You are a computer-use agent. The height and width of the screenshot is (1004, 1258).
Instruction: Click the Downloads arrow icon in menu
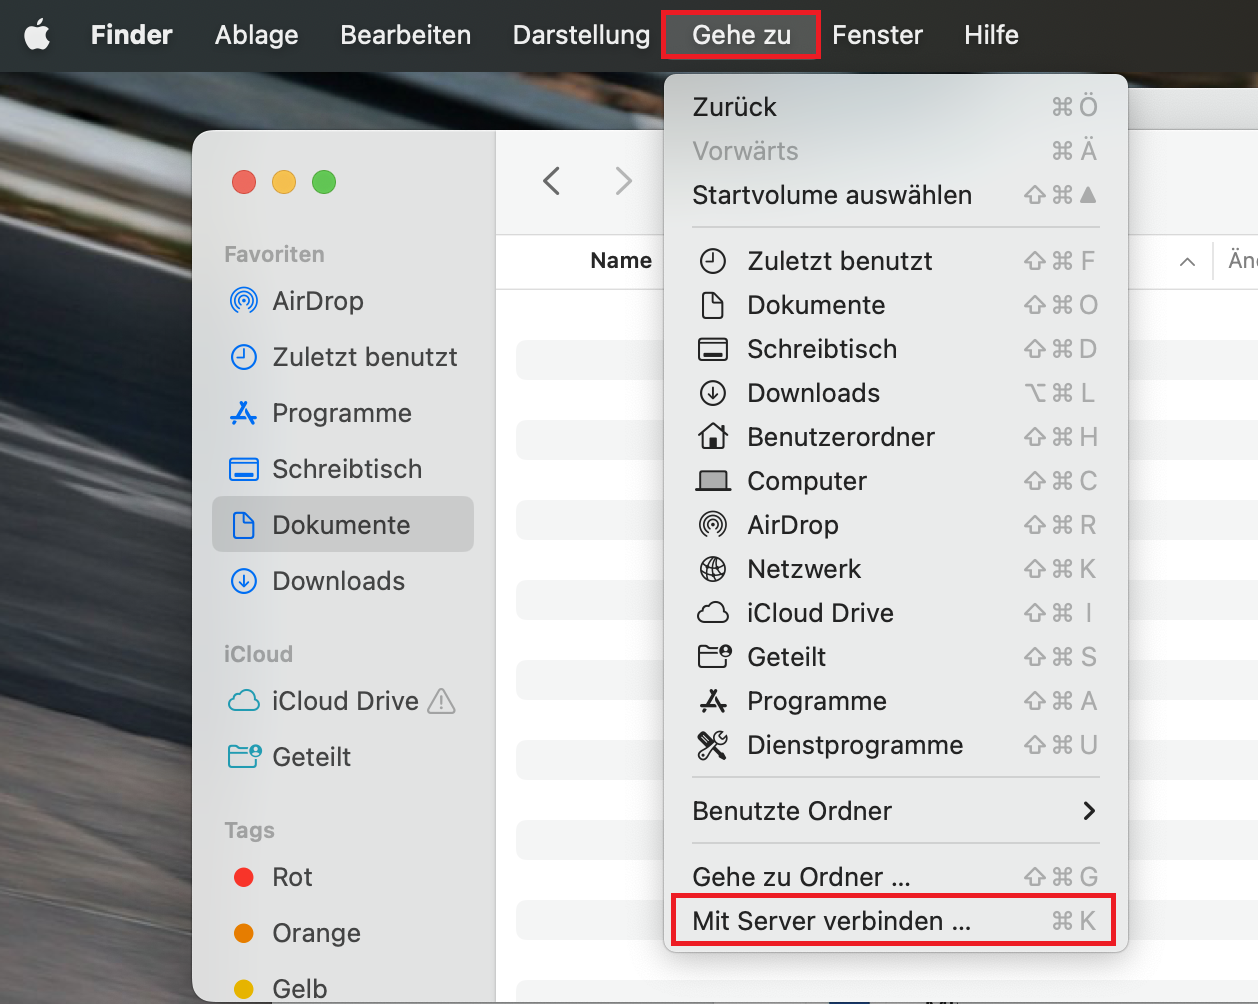click(x=713, y=393)
